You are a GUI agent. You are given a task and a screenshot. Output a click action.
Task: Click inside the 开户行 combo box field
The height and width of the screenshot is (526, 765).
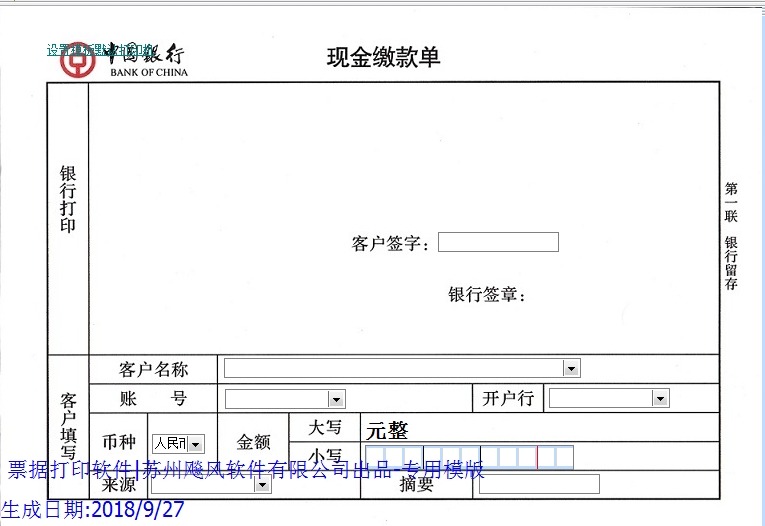[599, 399]
